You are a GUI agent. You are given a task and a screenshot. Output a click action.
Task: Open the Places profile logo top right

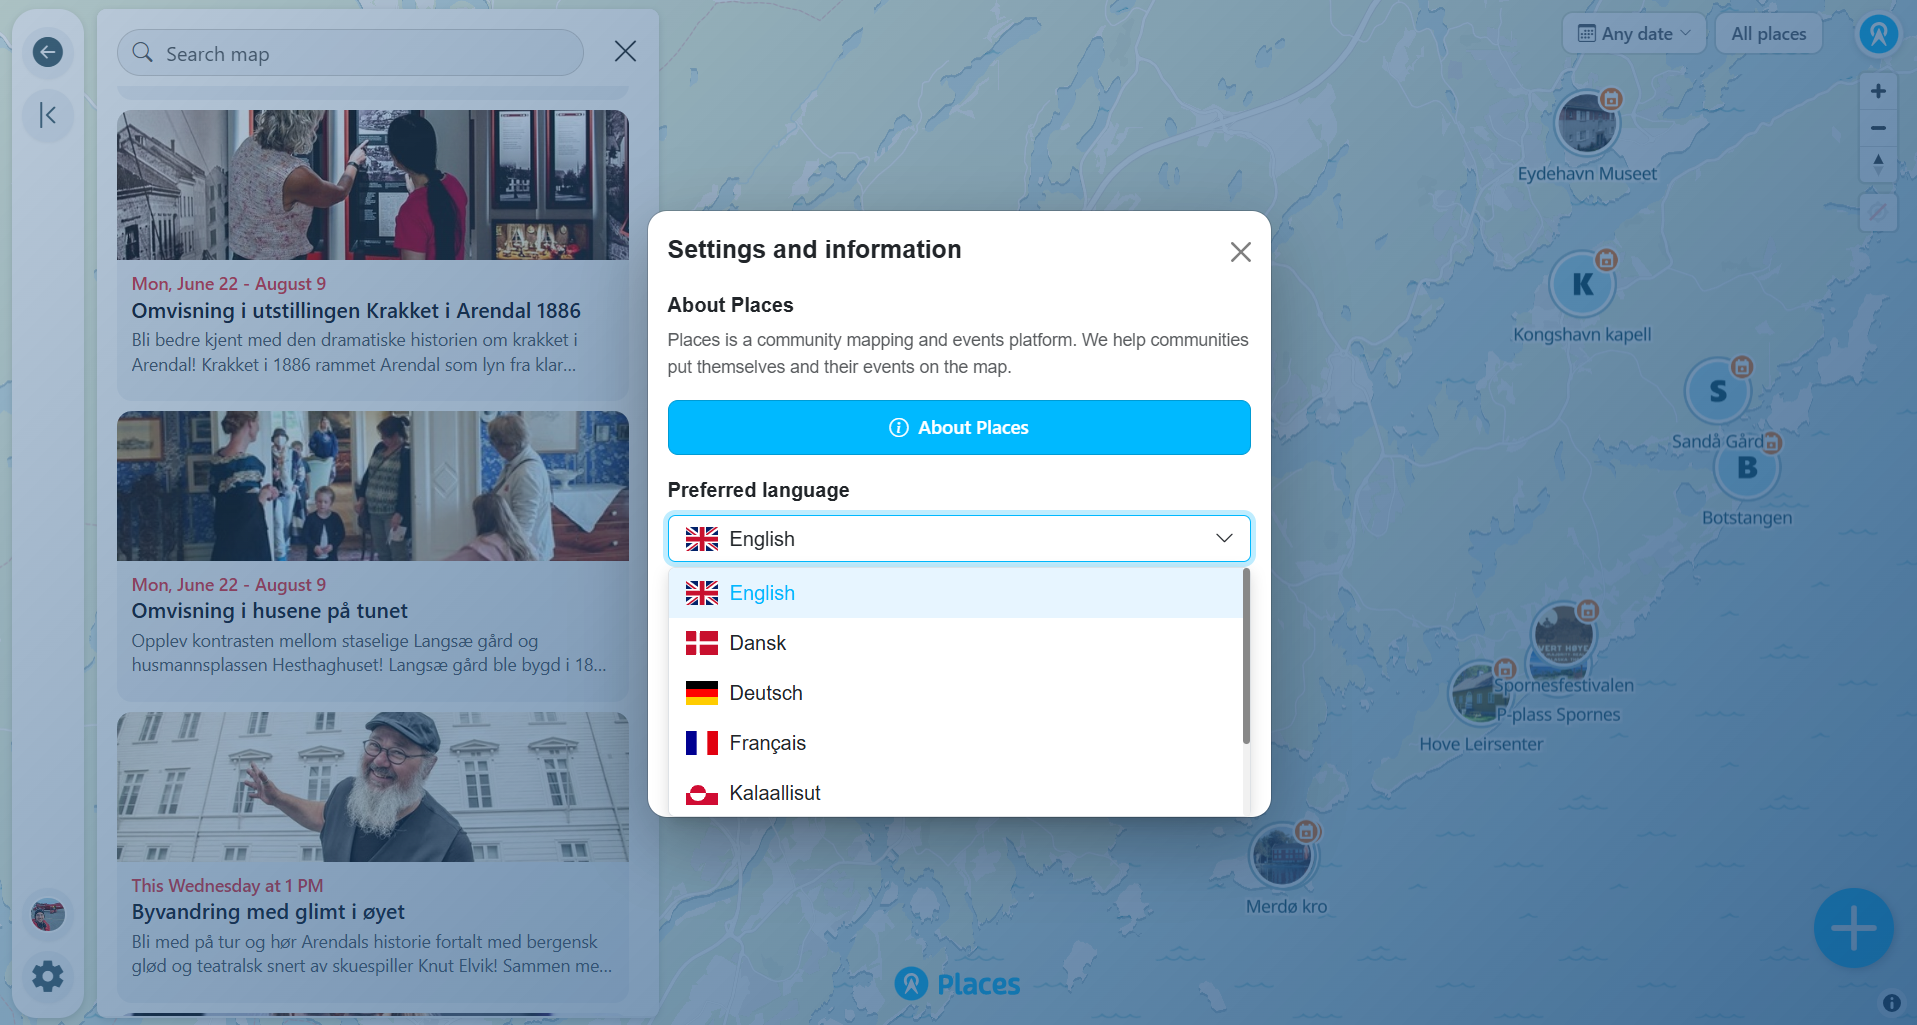(1879, 35)
